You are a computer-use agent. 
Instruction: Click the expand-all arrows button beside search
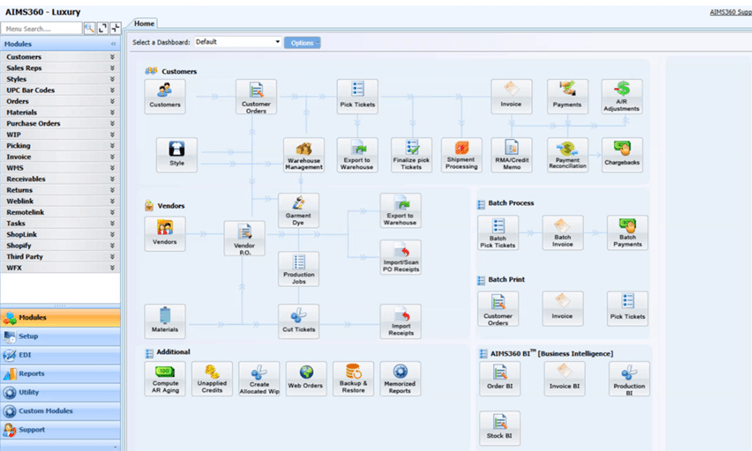103,28
